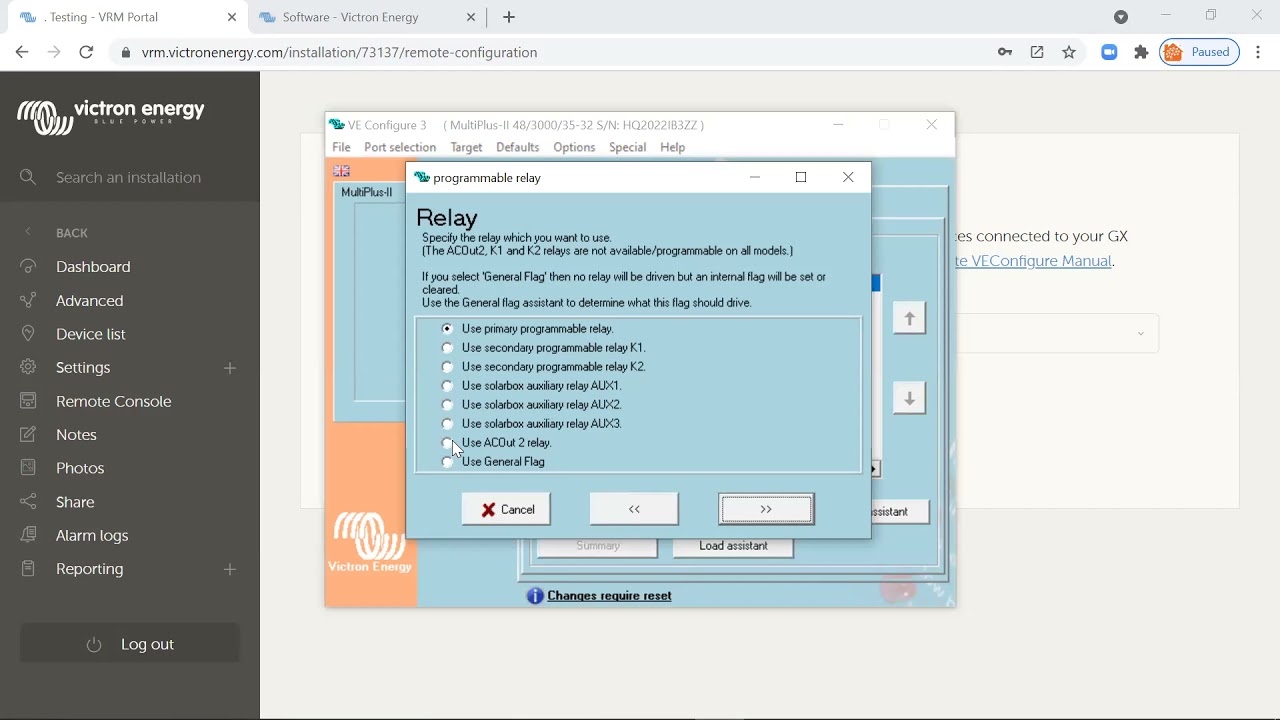Screen dimensions: 1280x720
Task: Reload the page
Action: 86,52
